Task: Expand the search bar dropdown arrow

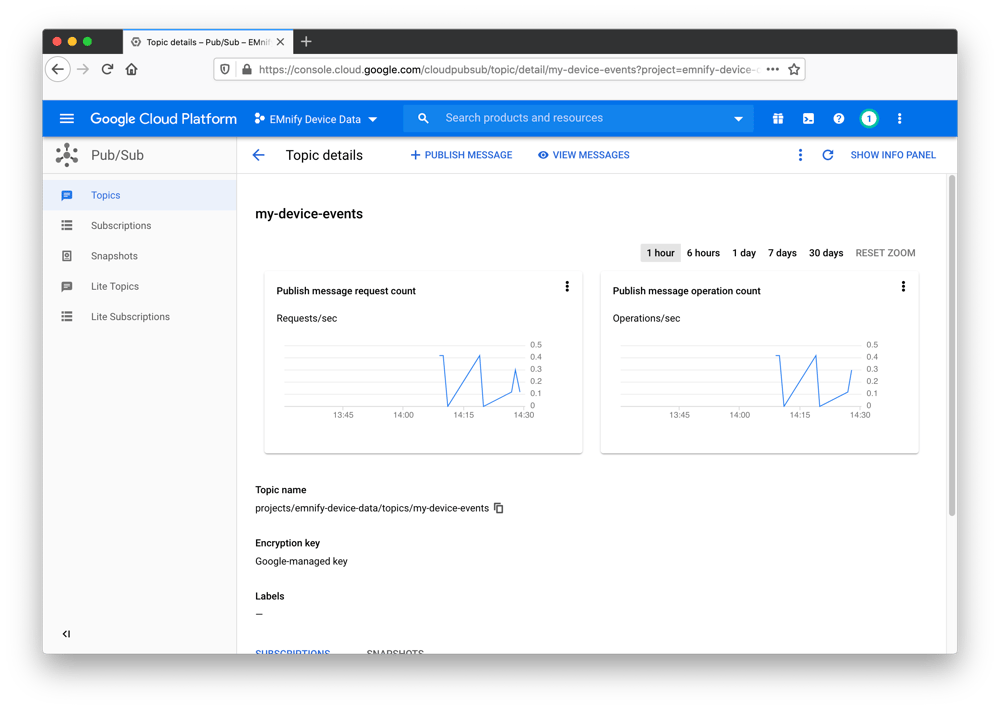Action: pos(738,119)
